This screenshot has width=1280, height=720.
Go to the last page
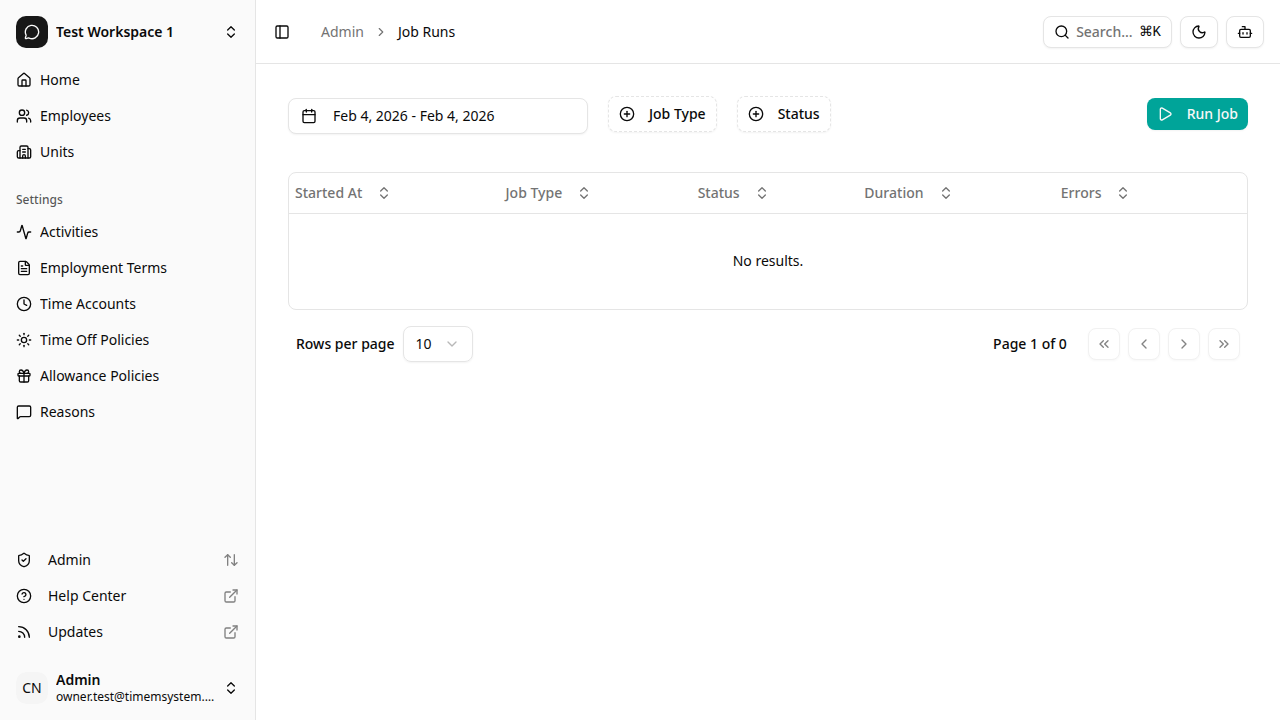[x=1223, y=344]
